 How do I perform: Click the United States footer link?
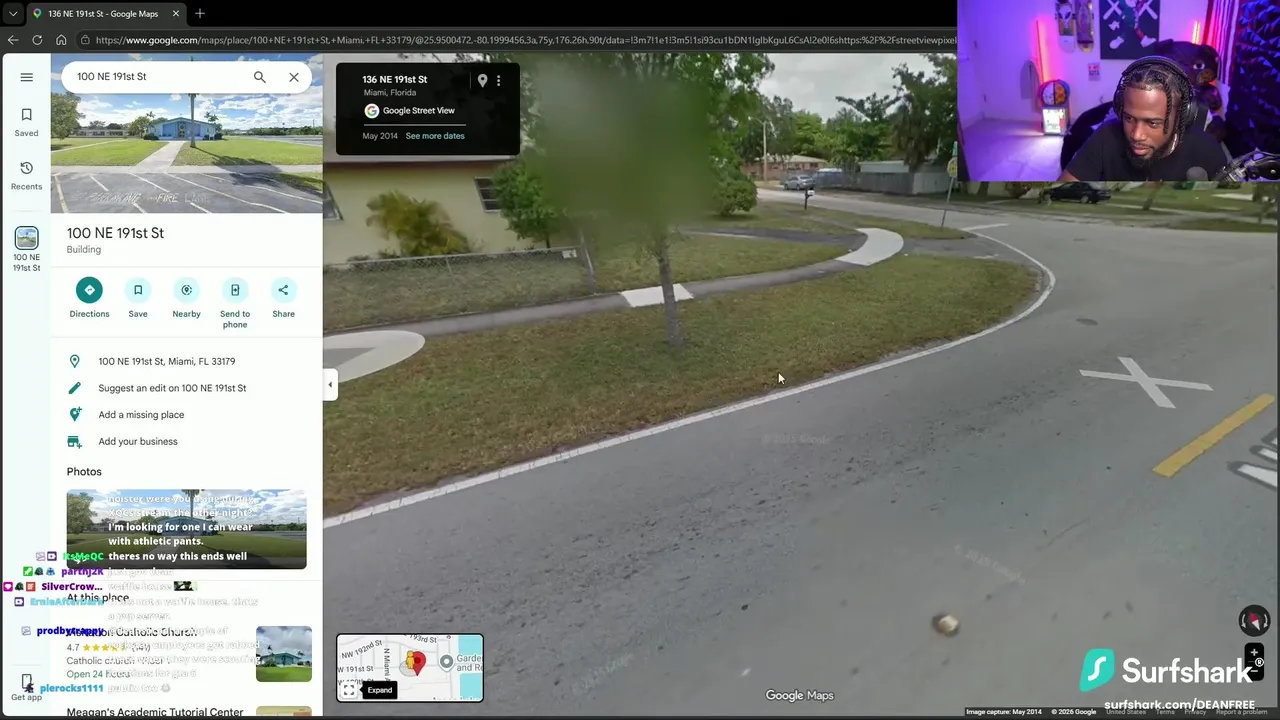tap(1126, 712)
